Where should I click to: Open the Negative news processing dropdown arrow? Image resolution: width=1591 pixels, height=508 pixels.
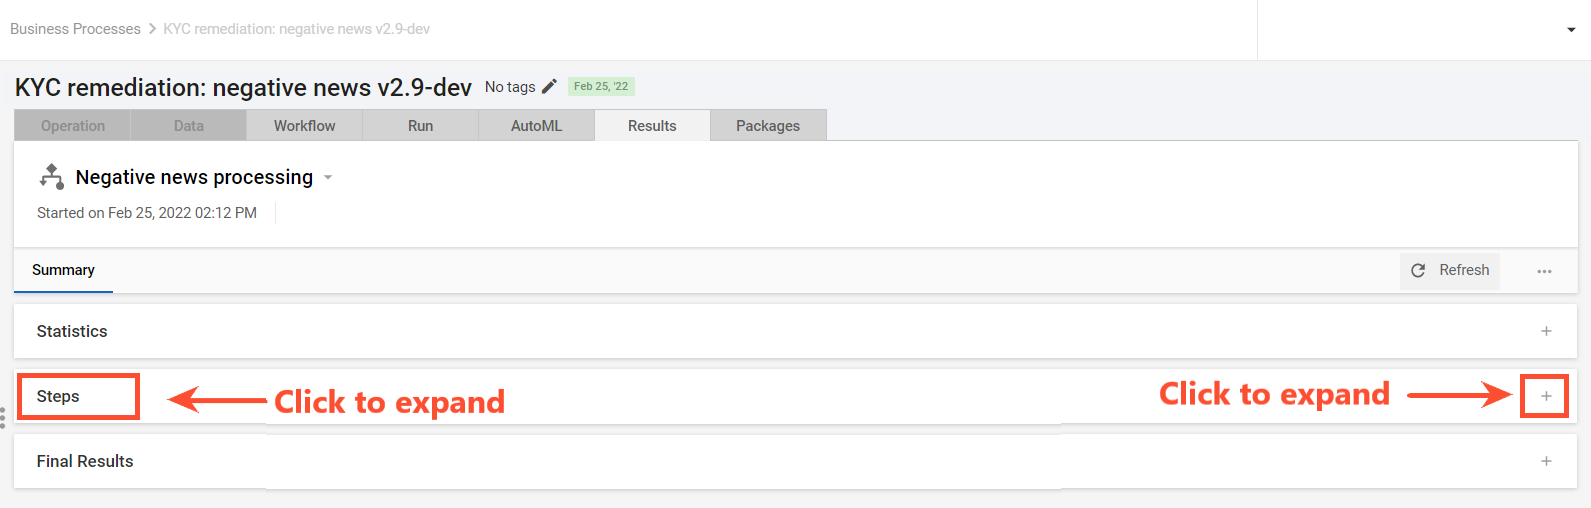328,178
